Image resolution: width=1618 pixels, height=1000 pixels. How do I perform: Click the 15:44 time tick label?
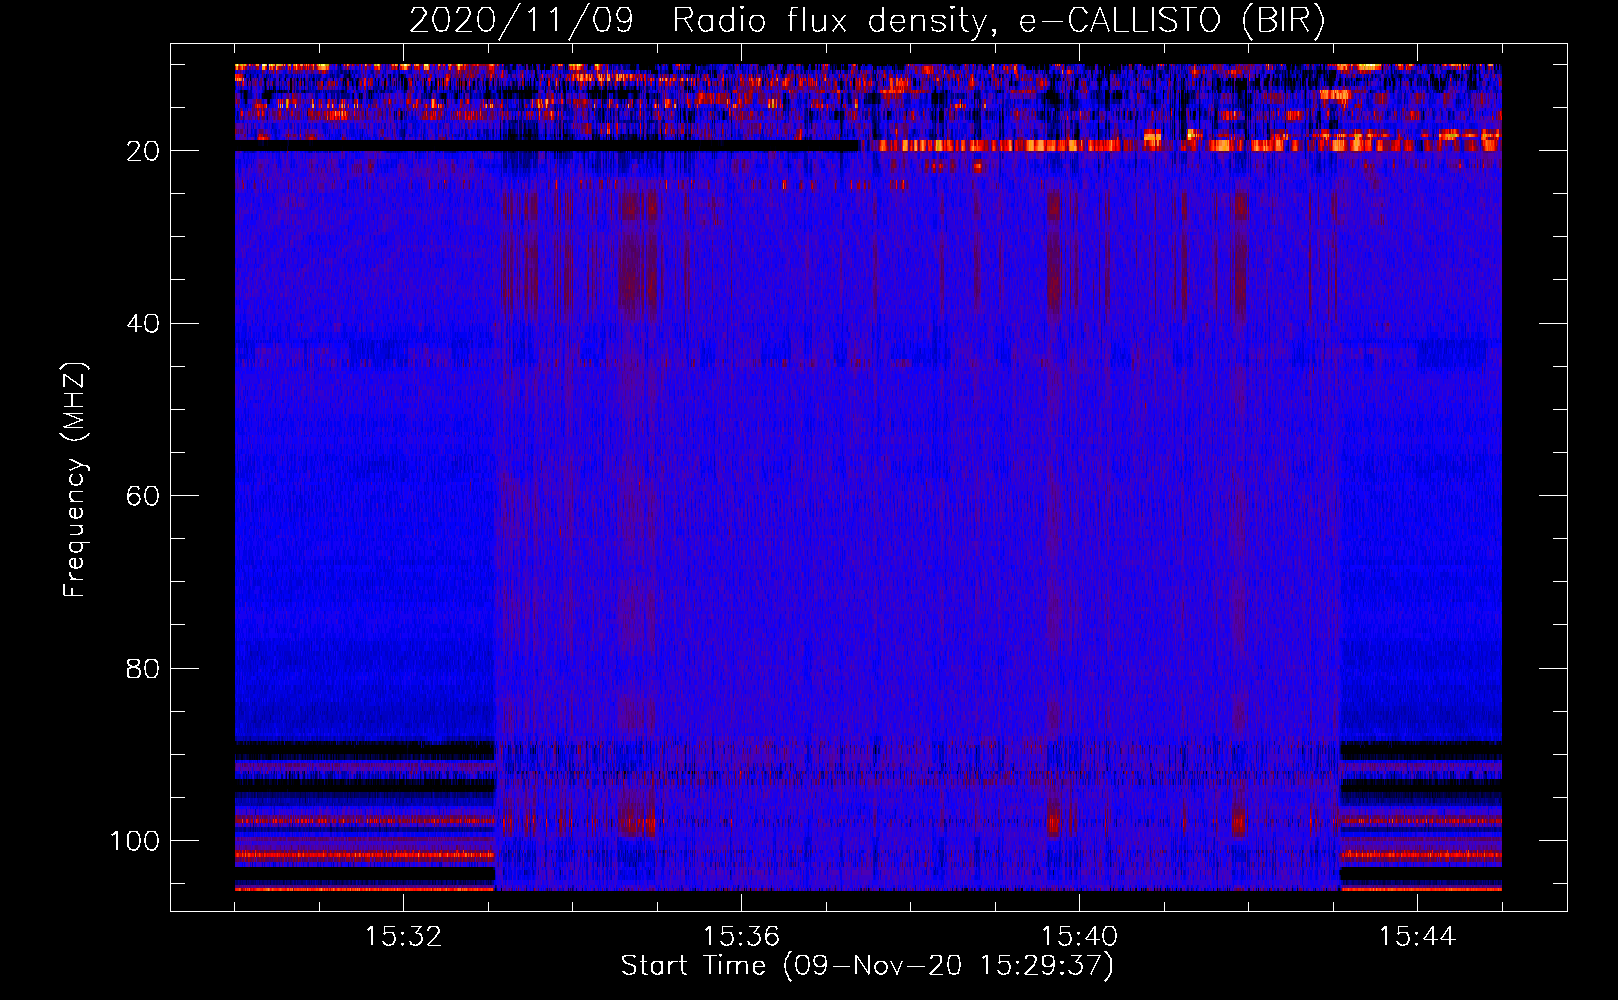point(1417,937)
